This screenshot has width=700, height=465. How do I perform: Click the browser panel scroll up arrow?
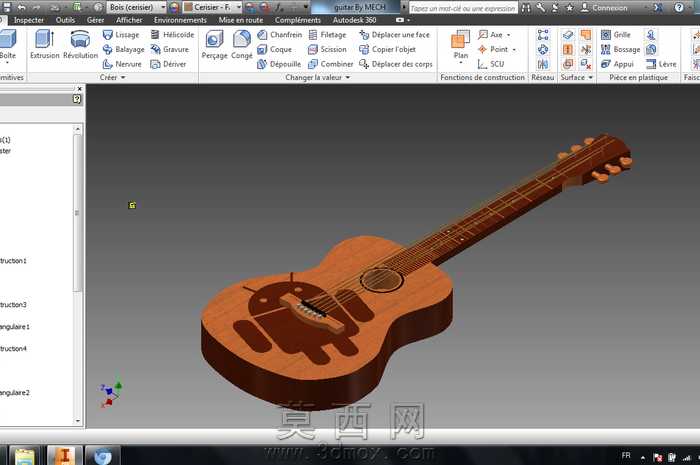click(x=78, y=129)
